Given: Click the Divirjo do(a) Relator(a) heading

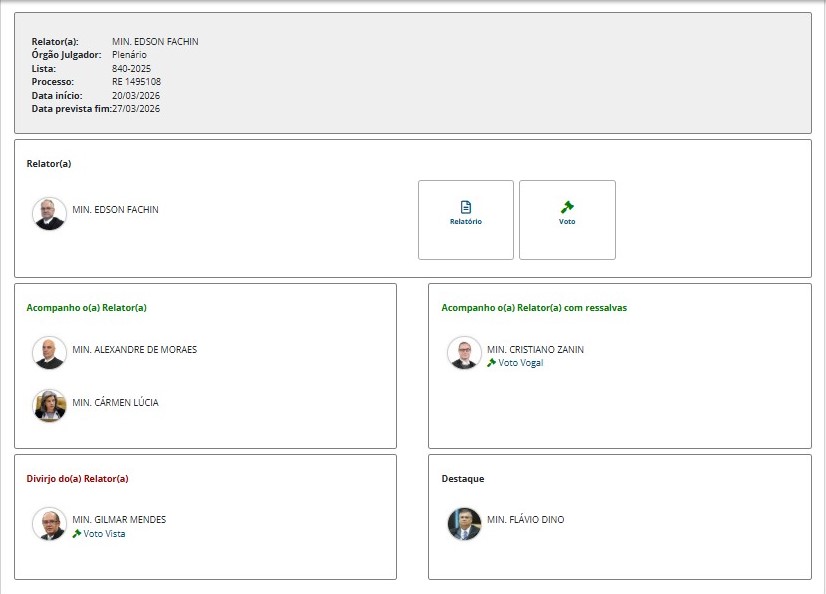Looking at the screenshot, I should [77, 479].
